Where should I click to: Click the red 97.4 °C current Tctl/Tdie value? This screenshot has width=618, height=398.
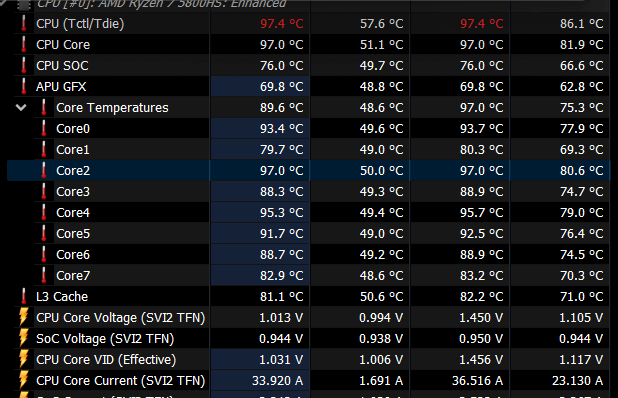pos(281,24)
